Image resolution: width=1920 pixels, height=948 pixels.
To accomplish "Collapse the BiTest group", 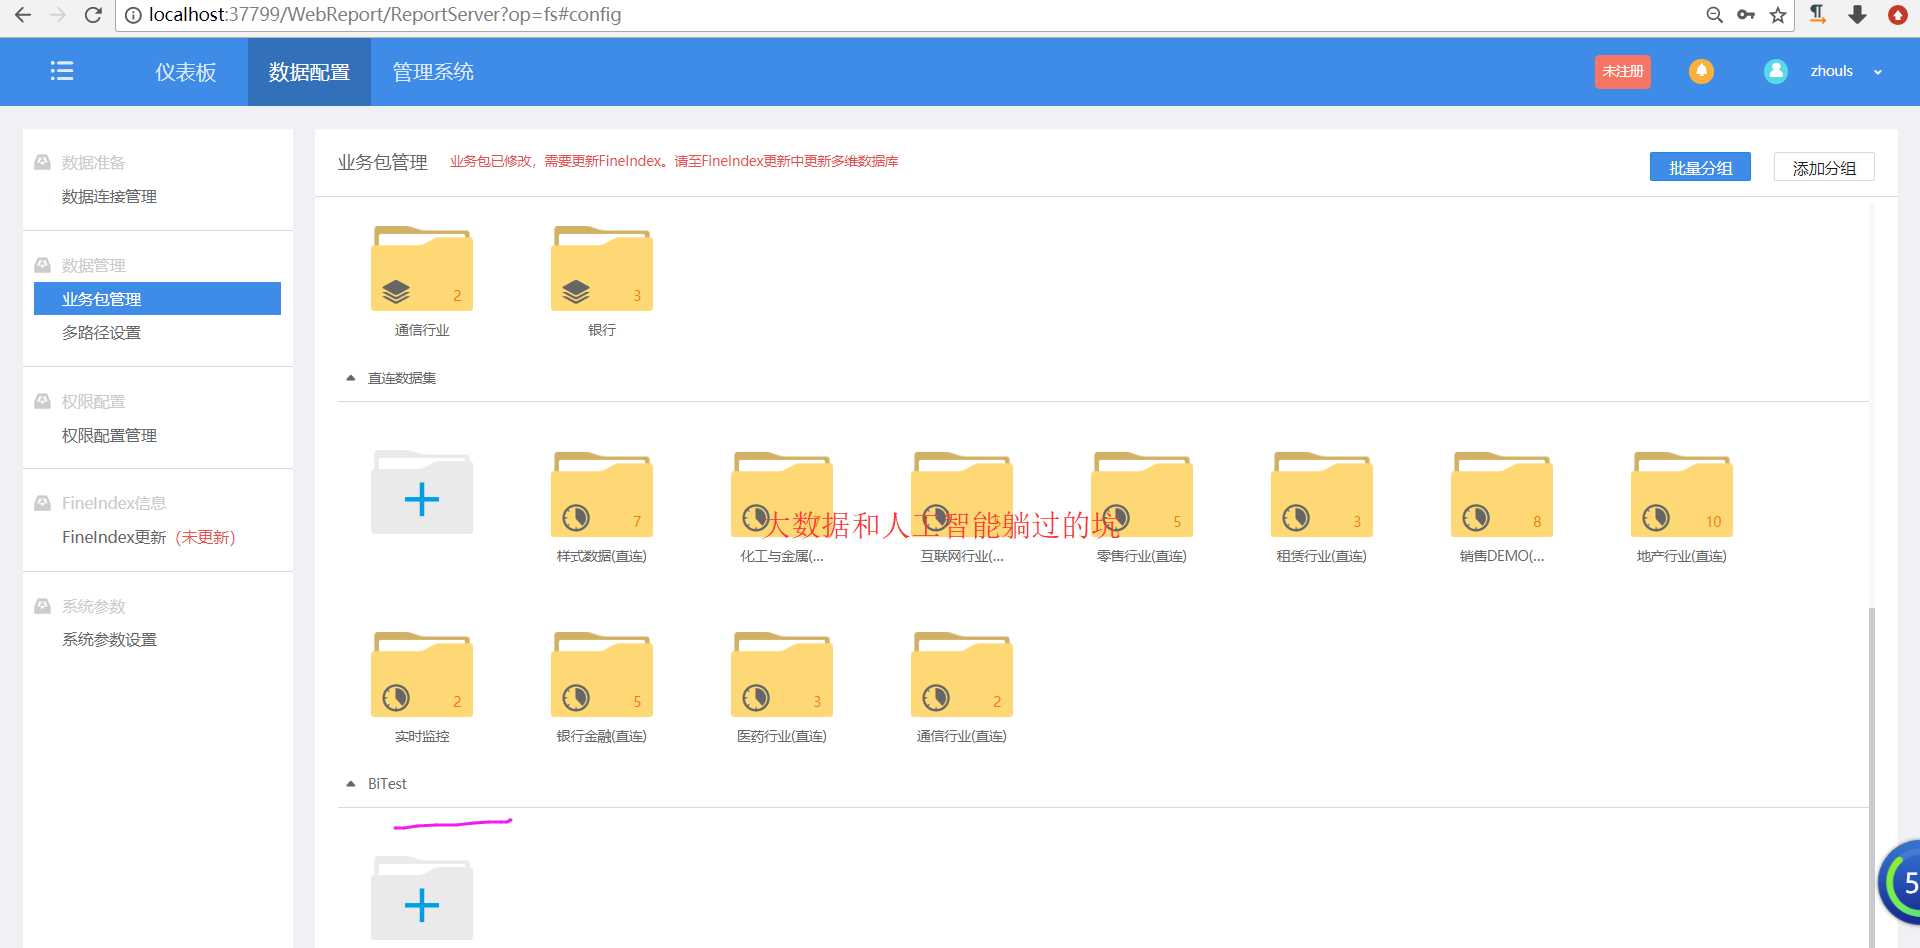I will [351, 784].
